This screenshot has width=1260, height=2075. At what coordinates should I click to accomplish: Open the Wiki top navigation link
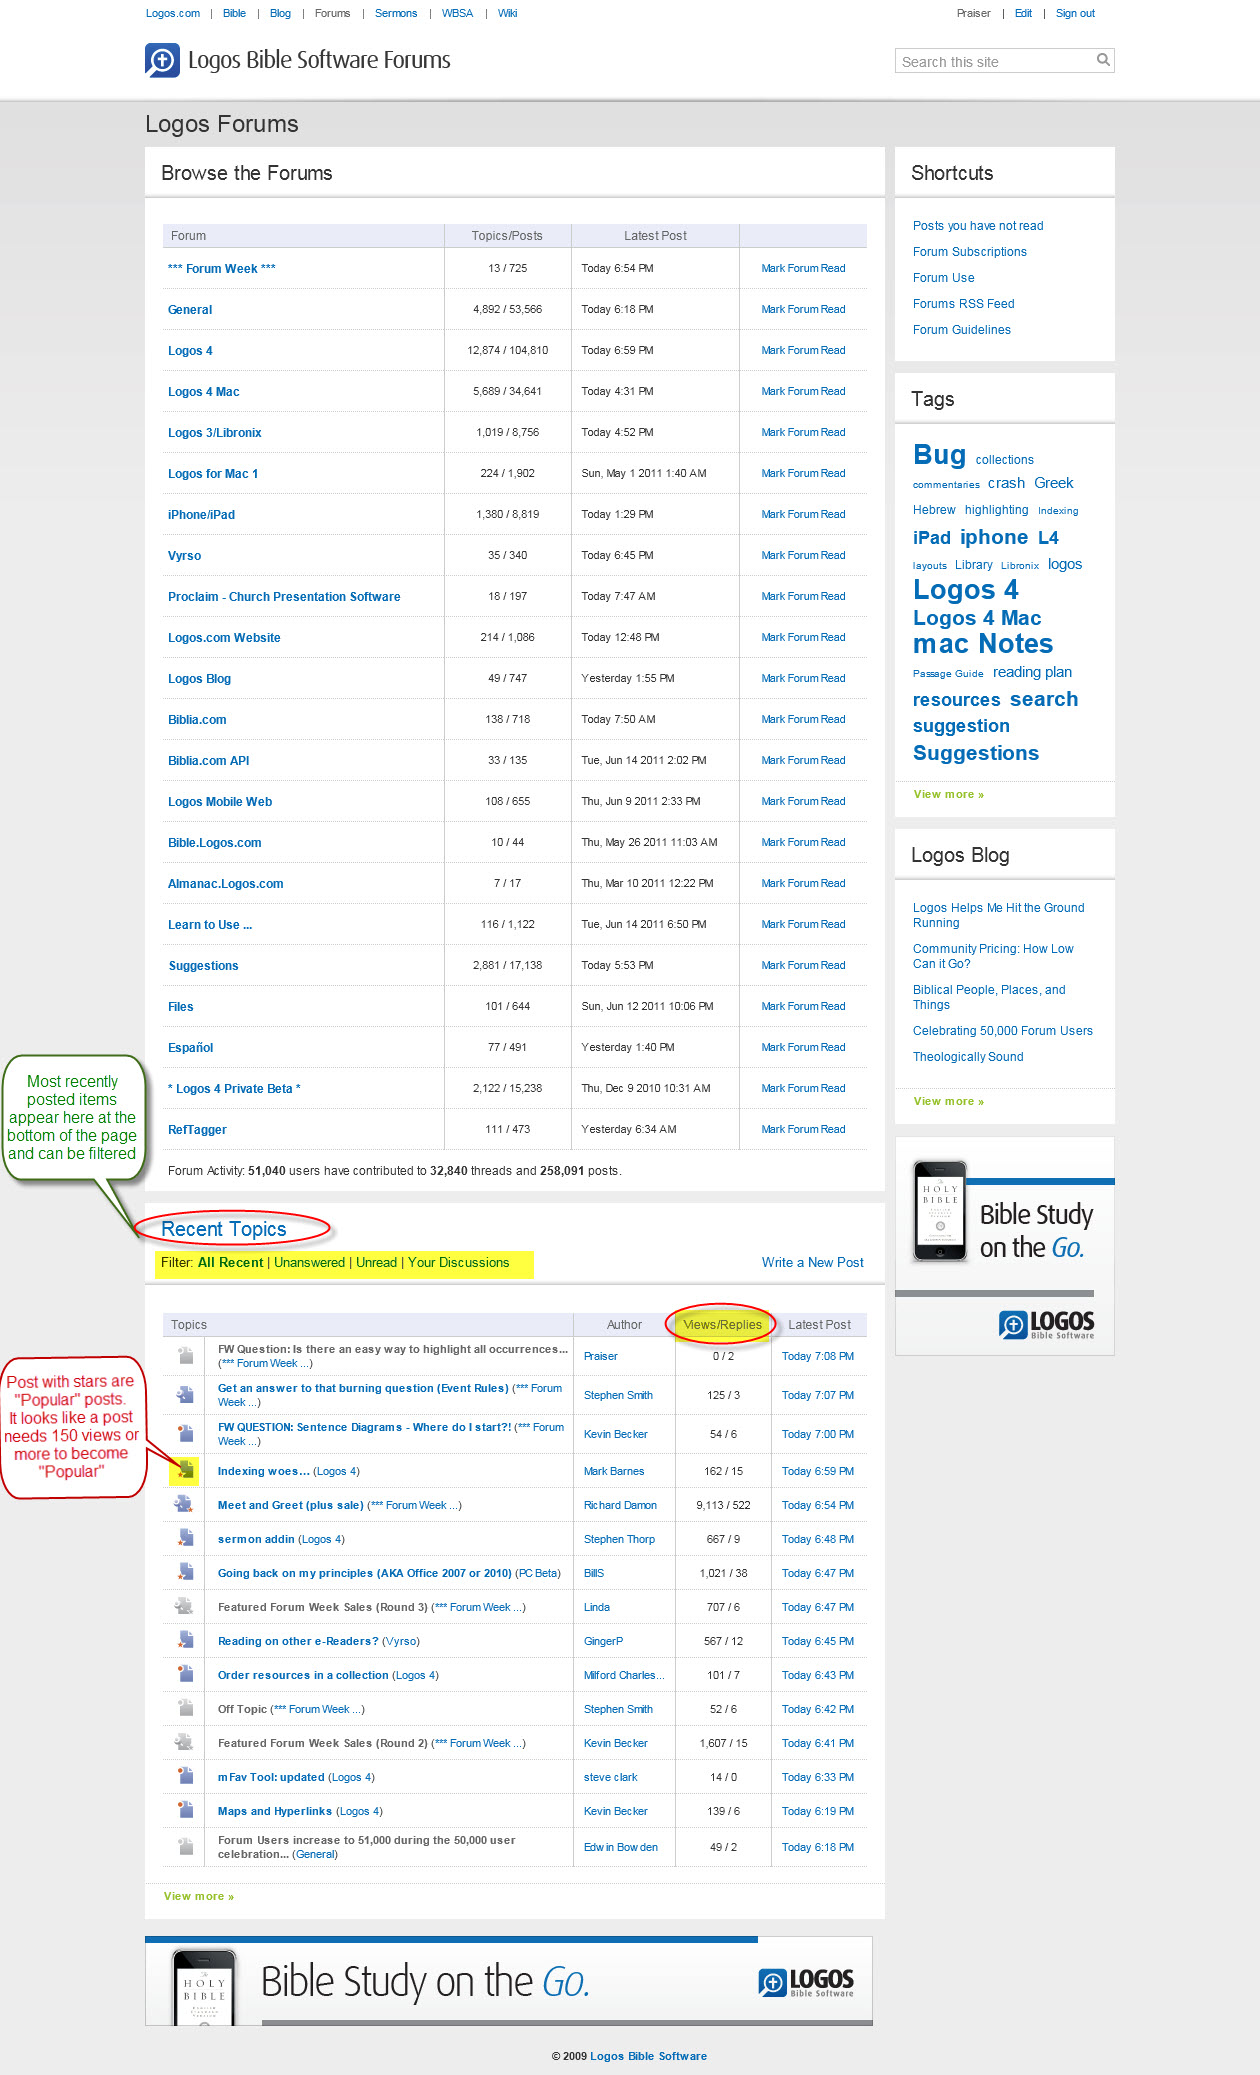coord(507,13)
